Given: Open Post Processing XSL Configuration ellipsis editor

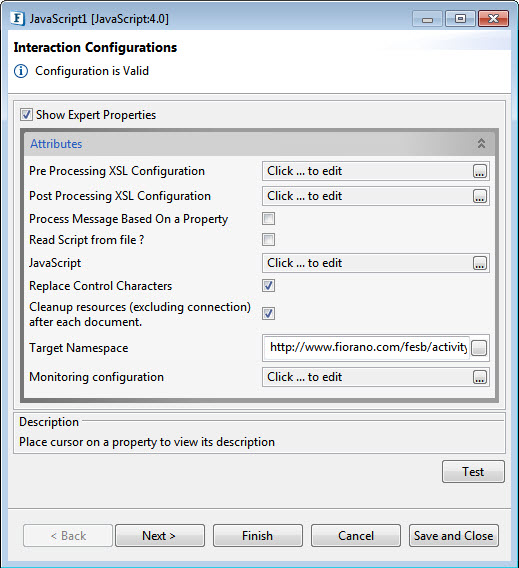Looking at the screenshot, I should [480, 196].
